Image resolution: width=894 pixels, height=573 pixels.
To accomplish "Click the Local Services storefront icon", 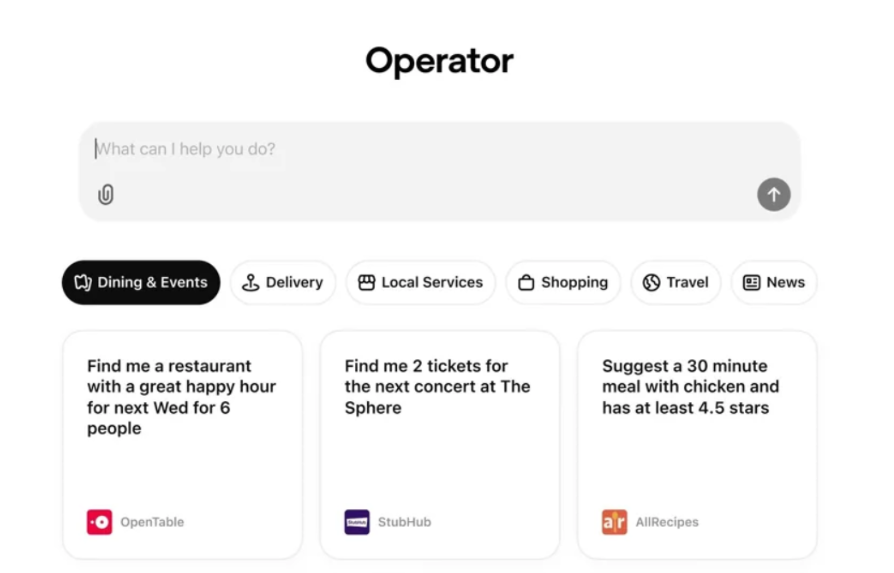I will (x=367, y=283).
